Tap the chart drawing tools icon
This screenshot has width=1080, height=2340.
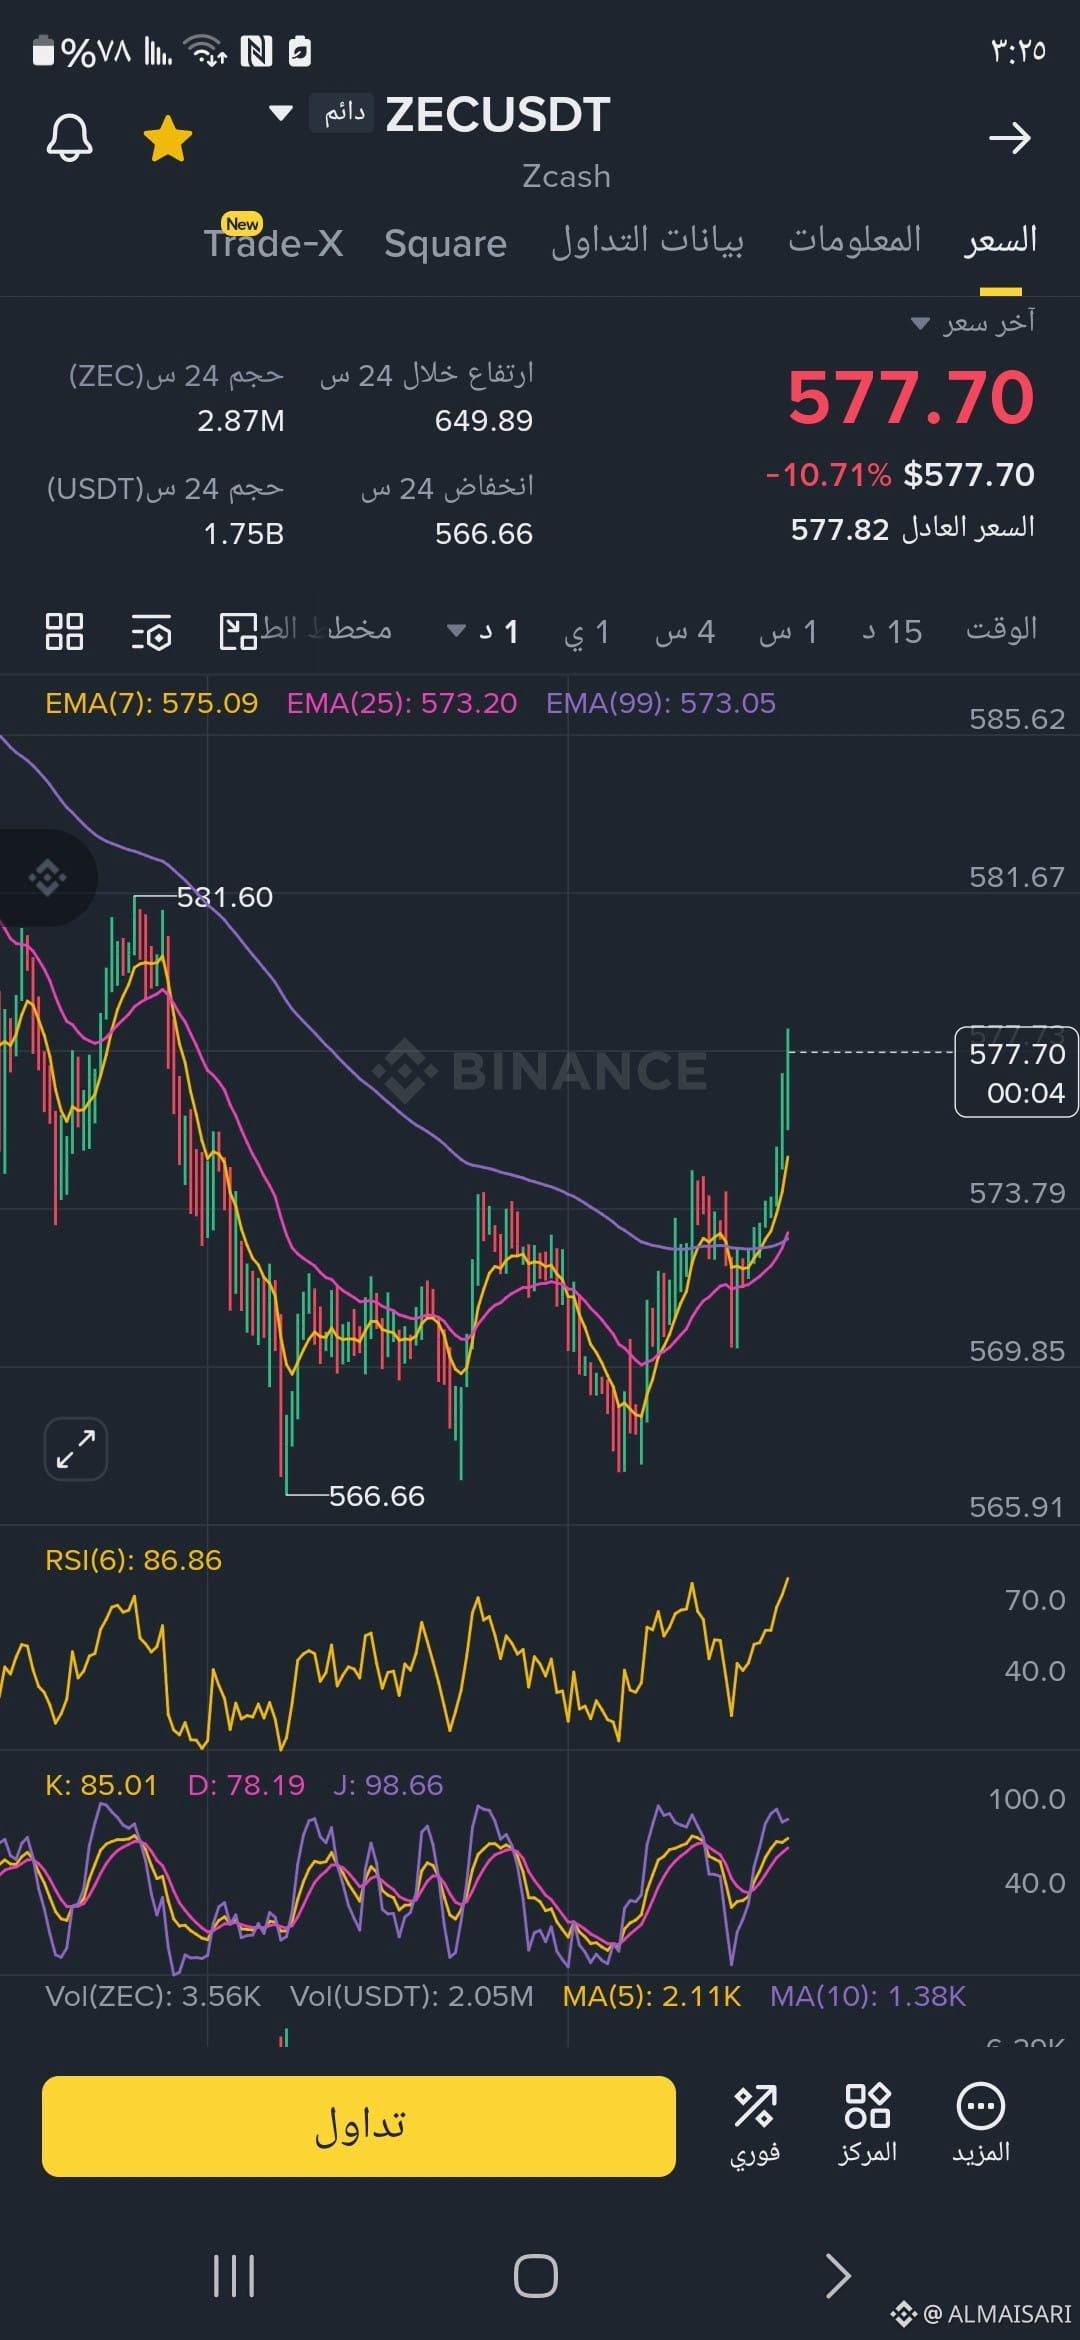coord(238,632)
